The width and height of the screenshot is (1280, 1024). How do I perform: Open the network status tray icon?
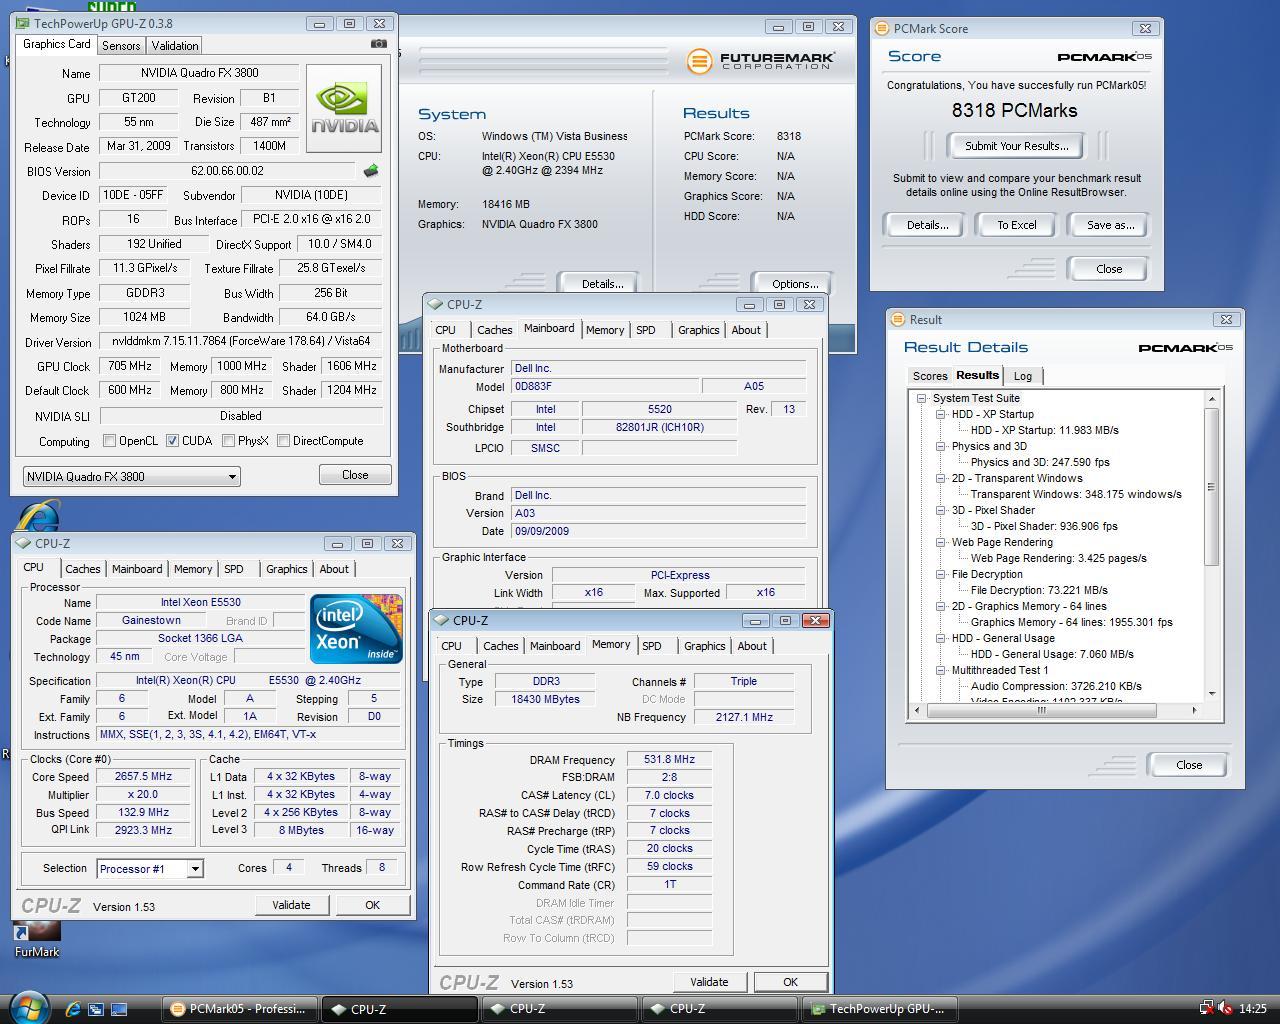click(1207, 1008)
